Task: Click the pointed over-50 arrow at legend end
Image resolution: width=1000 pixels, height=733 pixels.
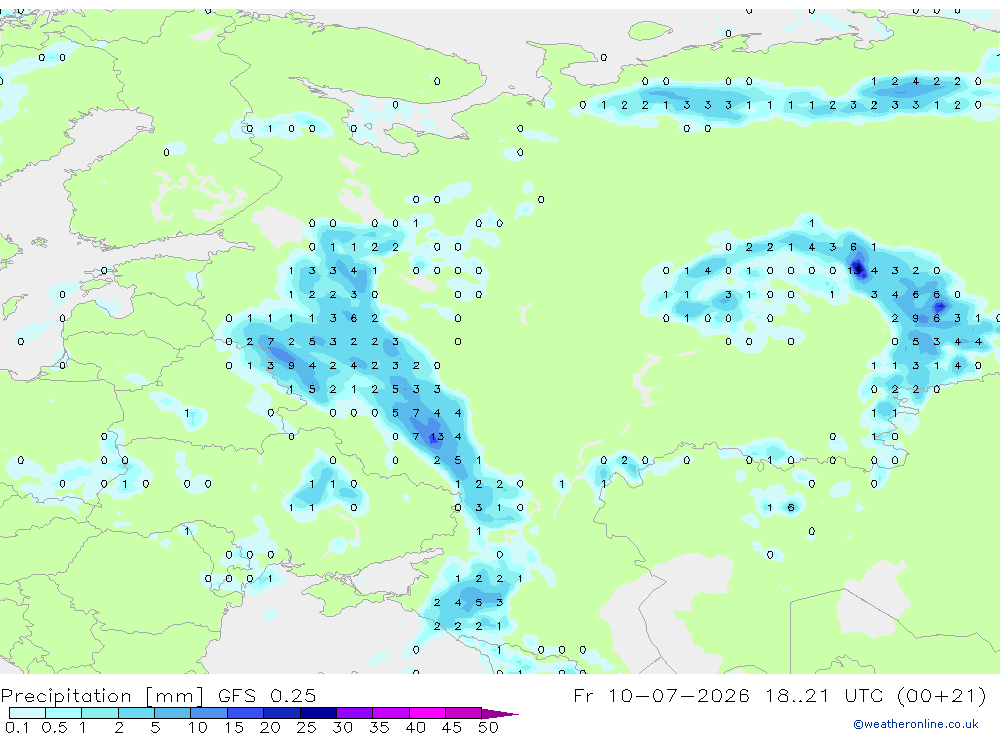Action: pyautogui.click(x=500, y=714)
